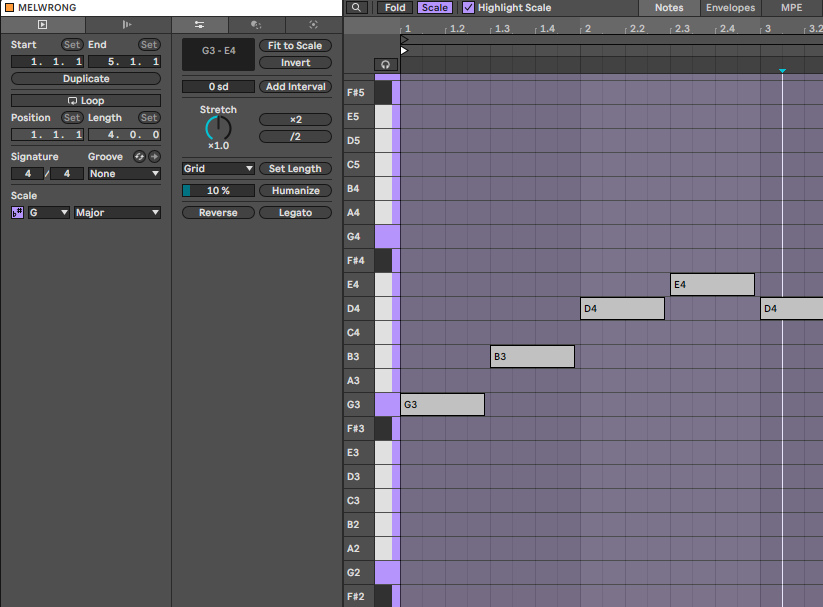The height and width of the screenshot is (607, 823).
Task: Click the clip Start position field
Action: (x=47, y=62)
